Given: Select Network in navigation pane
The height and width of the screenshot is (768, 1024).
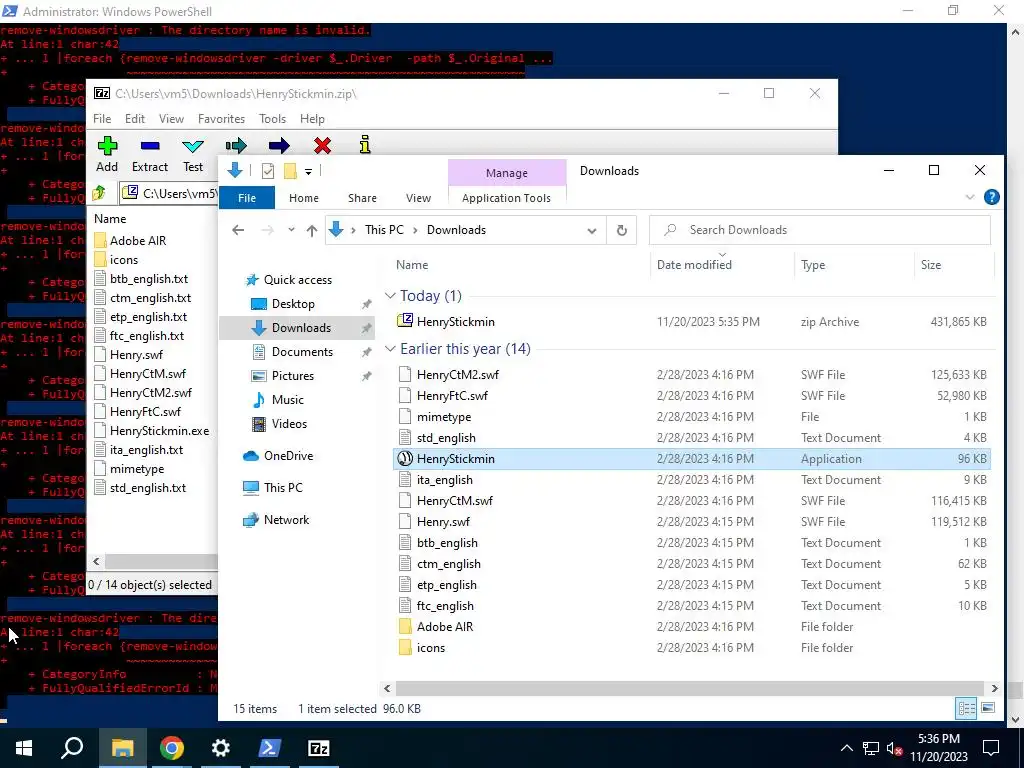Looking at the screenshot, I should tap(286, 520).
